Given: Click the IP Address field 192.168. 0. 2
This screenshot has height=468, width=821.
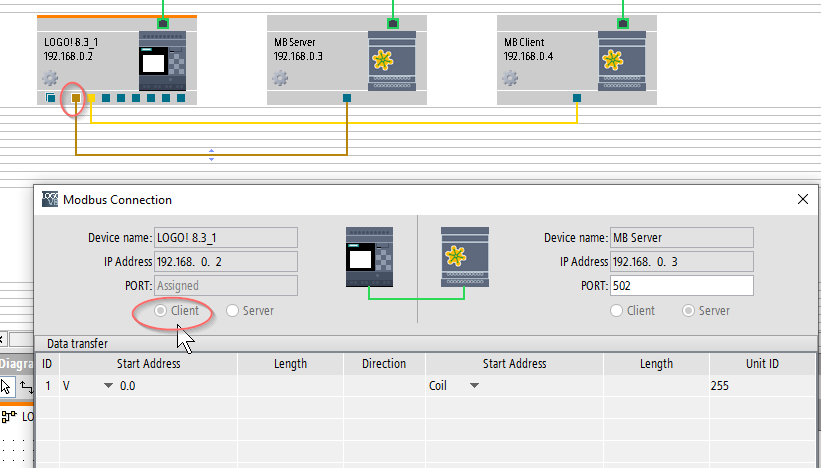Looking at the screenshot, I should [x=226, y=262].
